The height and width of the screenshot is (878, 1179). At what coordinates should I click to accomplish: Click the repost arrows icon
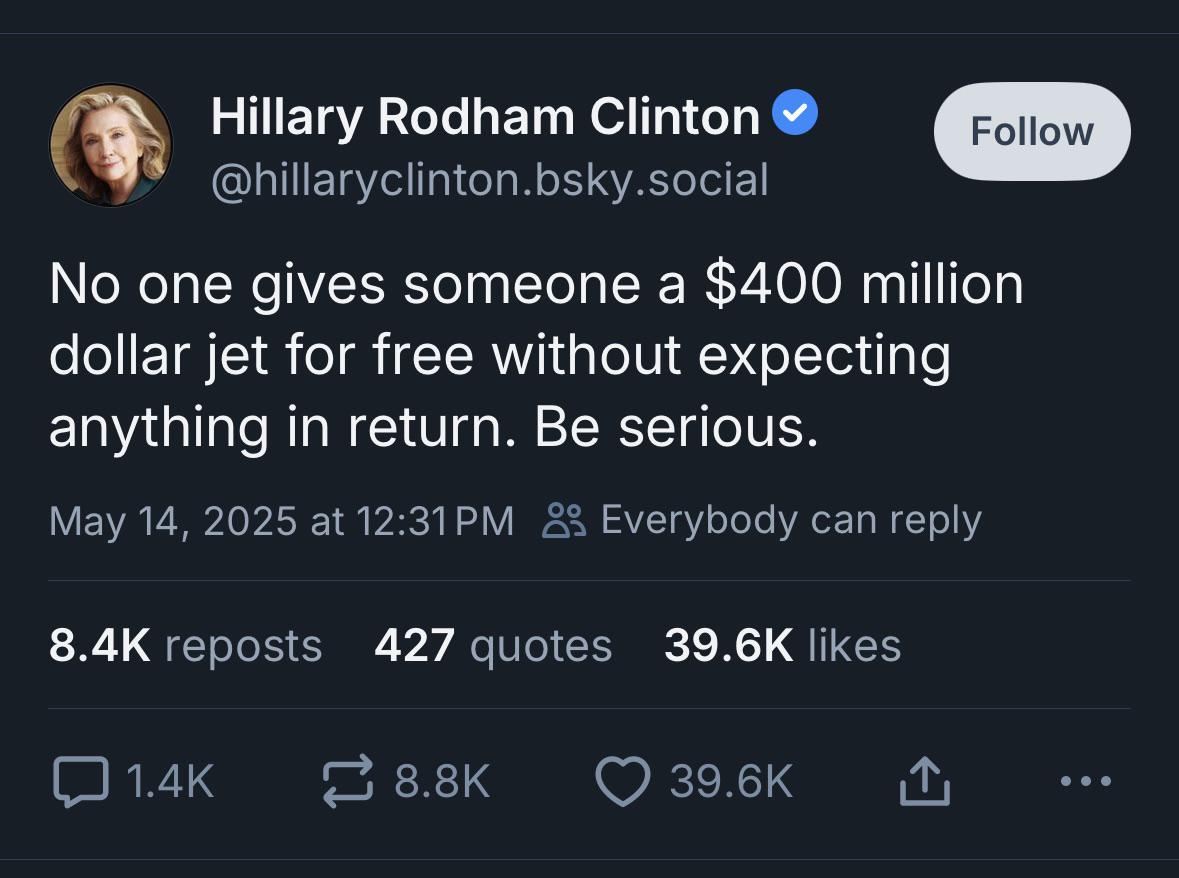point(349,782)
